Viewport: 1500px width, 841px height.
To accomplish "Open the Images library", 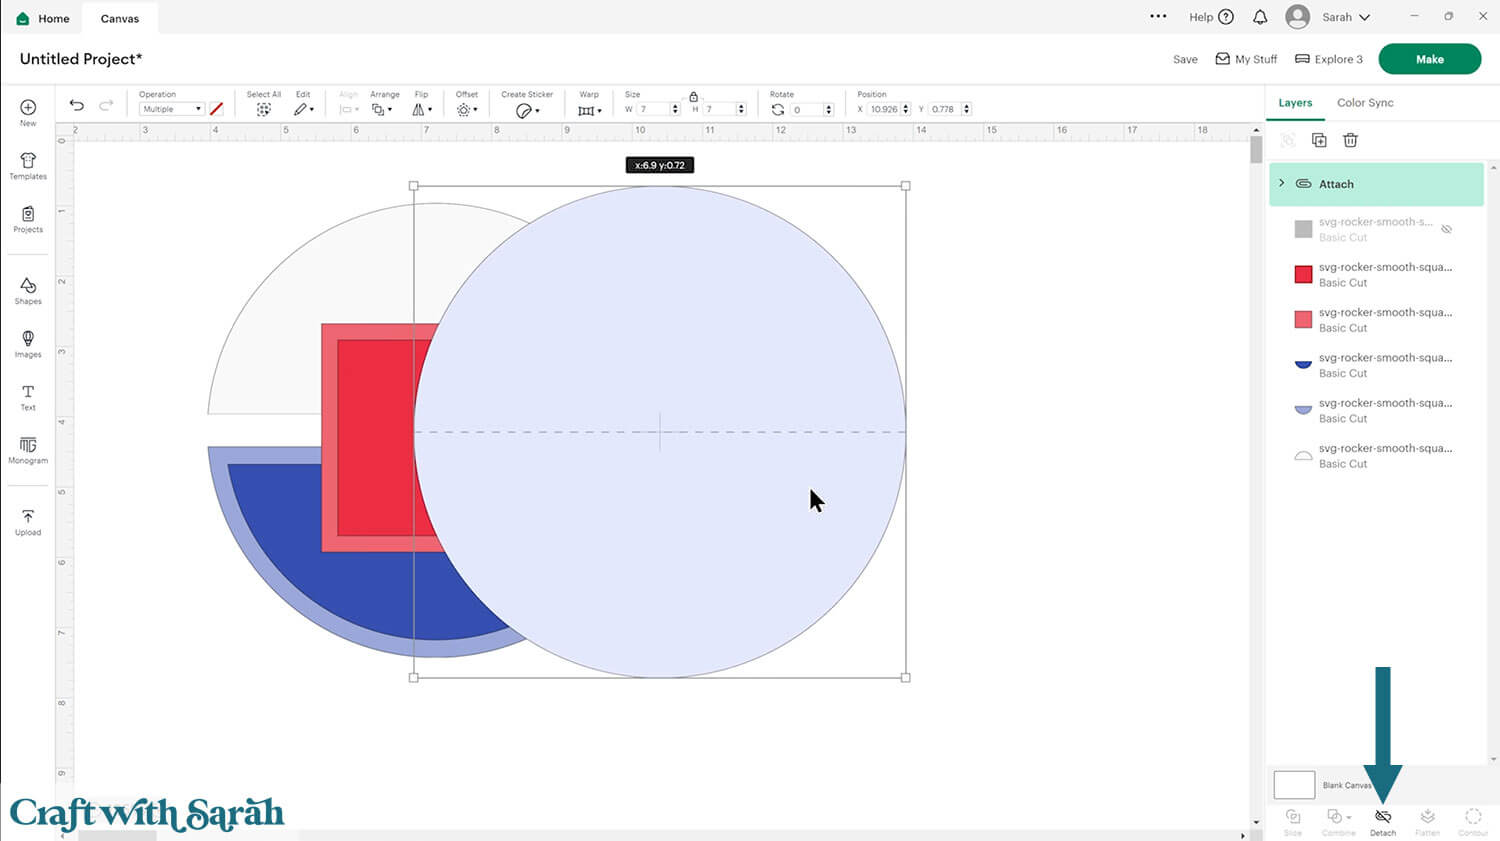I will click(x=28, y=343).
